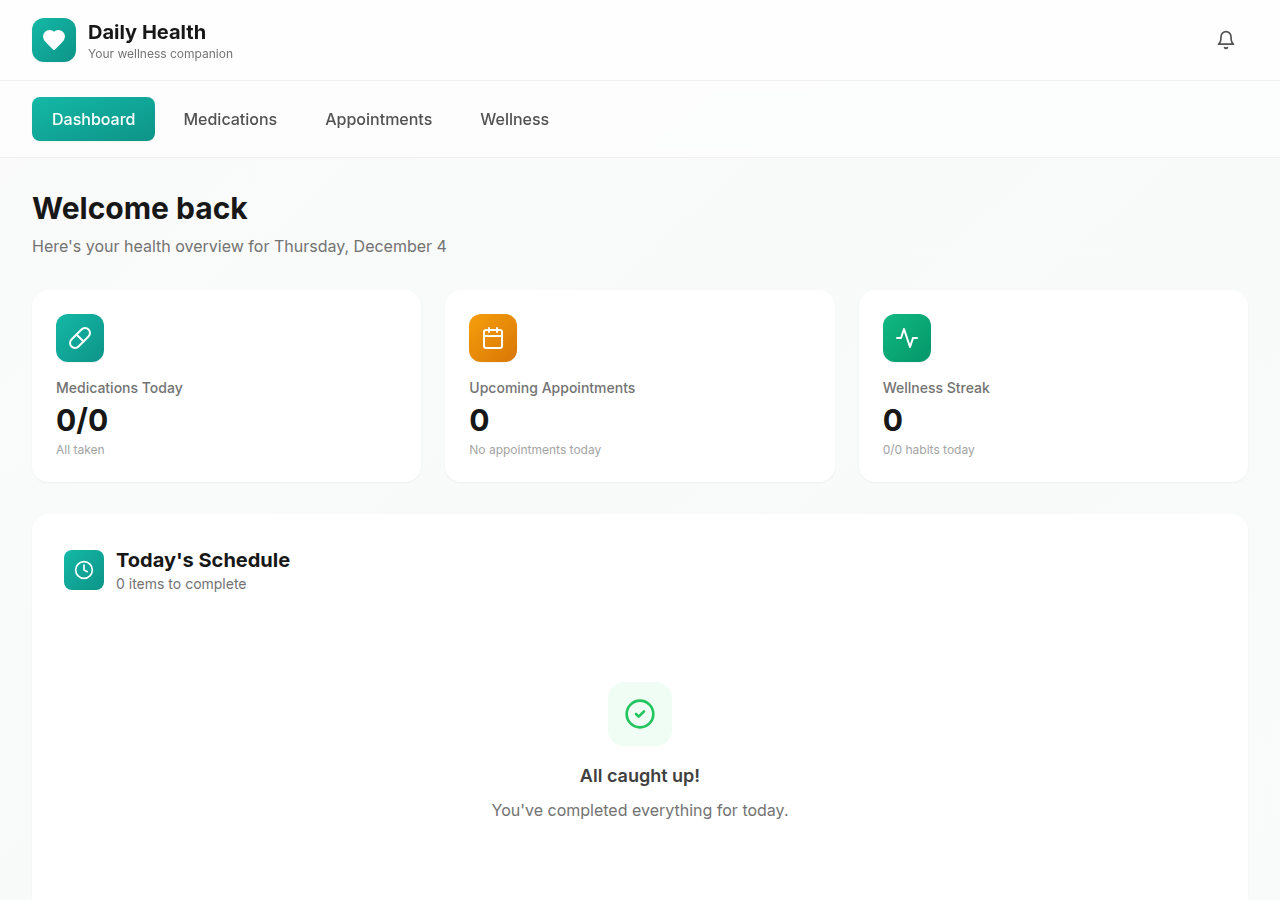Open notifications via the bell icon
This screenshot has width=1280, height=900.
(x=1225, y=40)
